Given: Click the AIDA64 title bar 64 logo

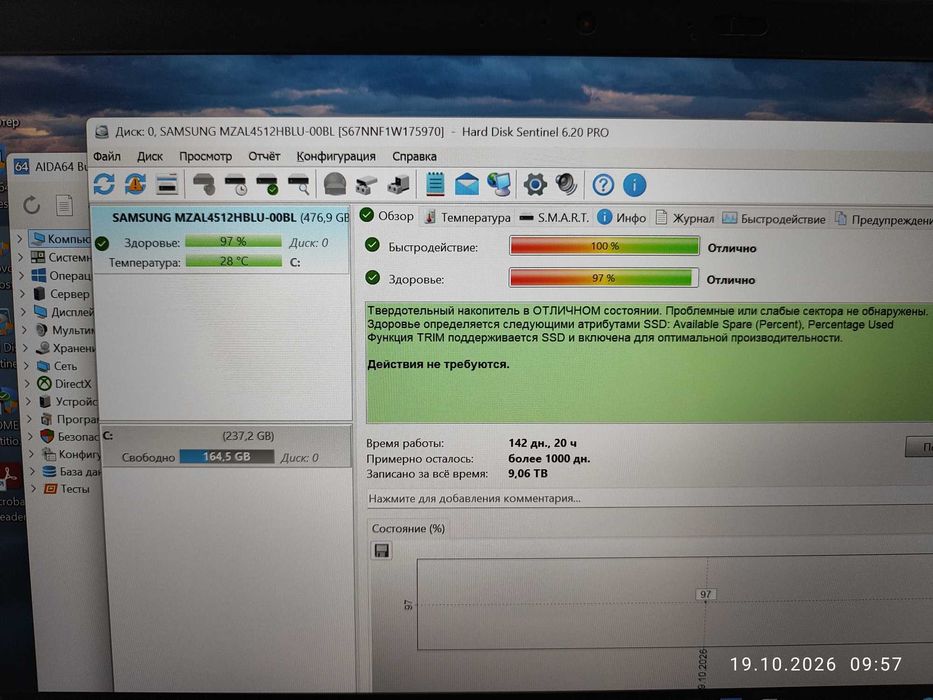Looking at the screenshot, I should pos(21,167).
